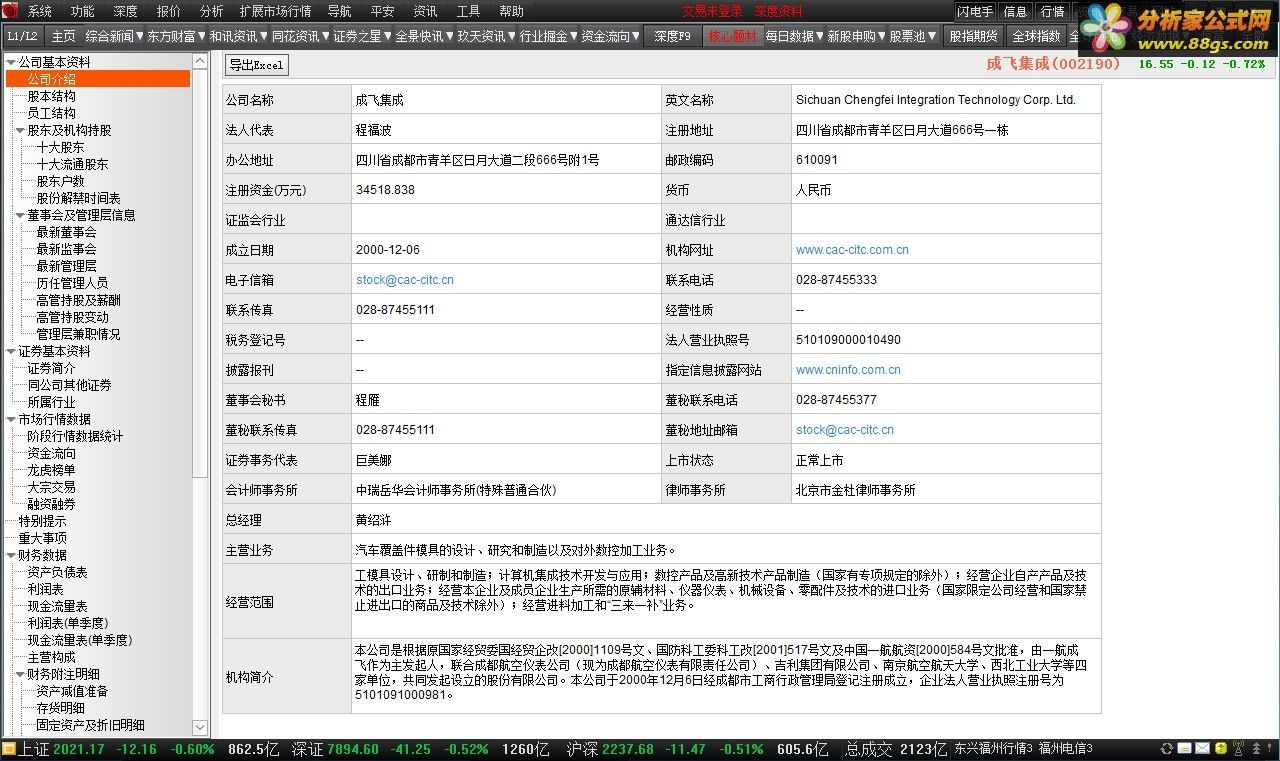
Task: Click the 东兴福州行情3 server label
Action: tap(991, 749)
